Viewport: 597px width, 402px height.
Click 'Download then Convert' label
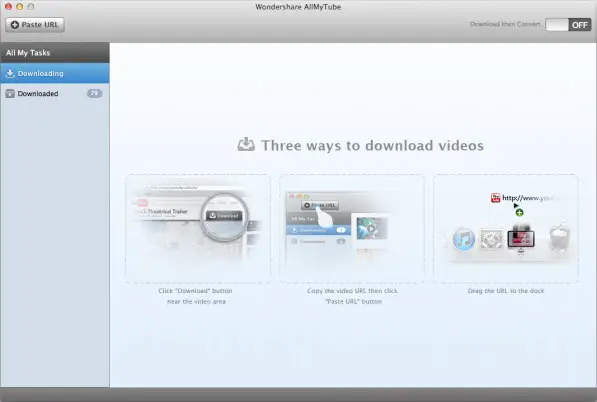pyautogui.click(x=505, y=24)
